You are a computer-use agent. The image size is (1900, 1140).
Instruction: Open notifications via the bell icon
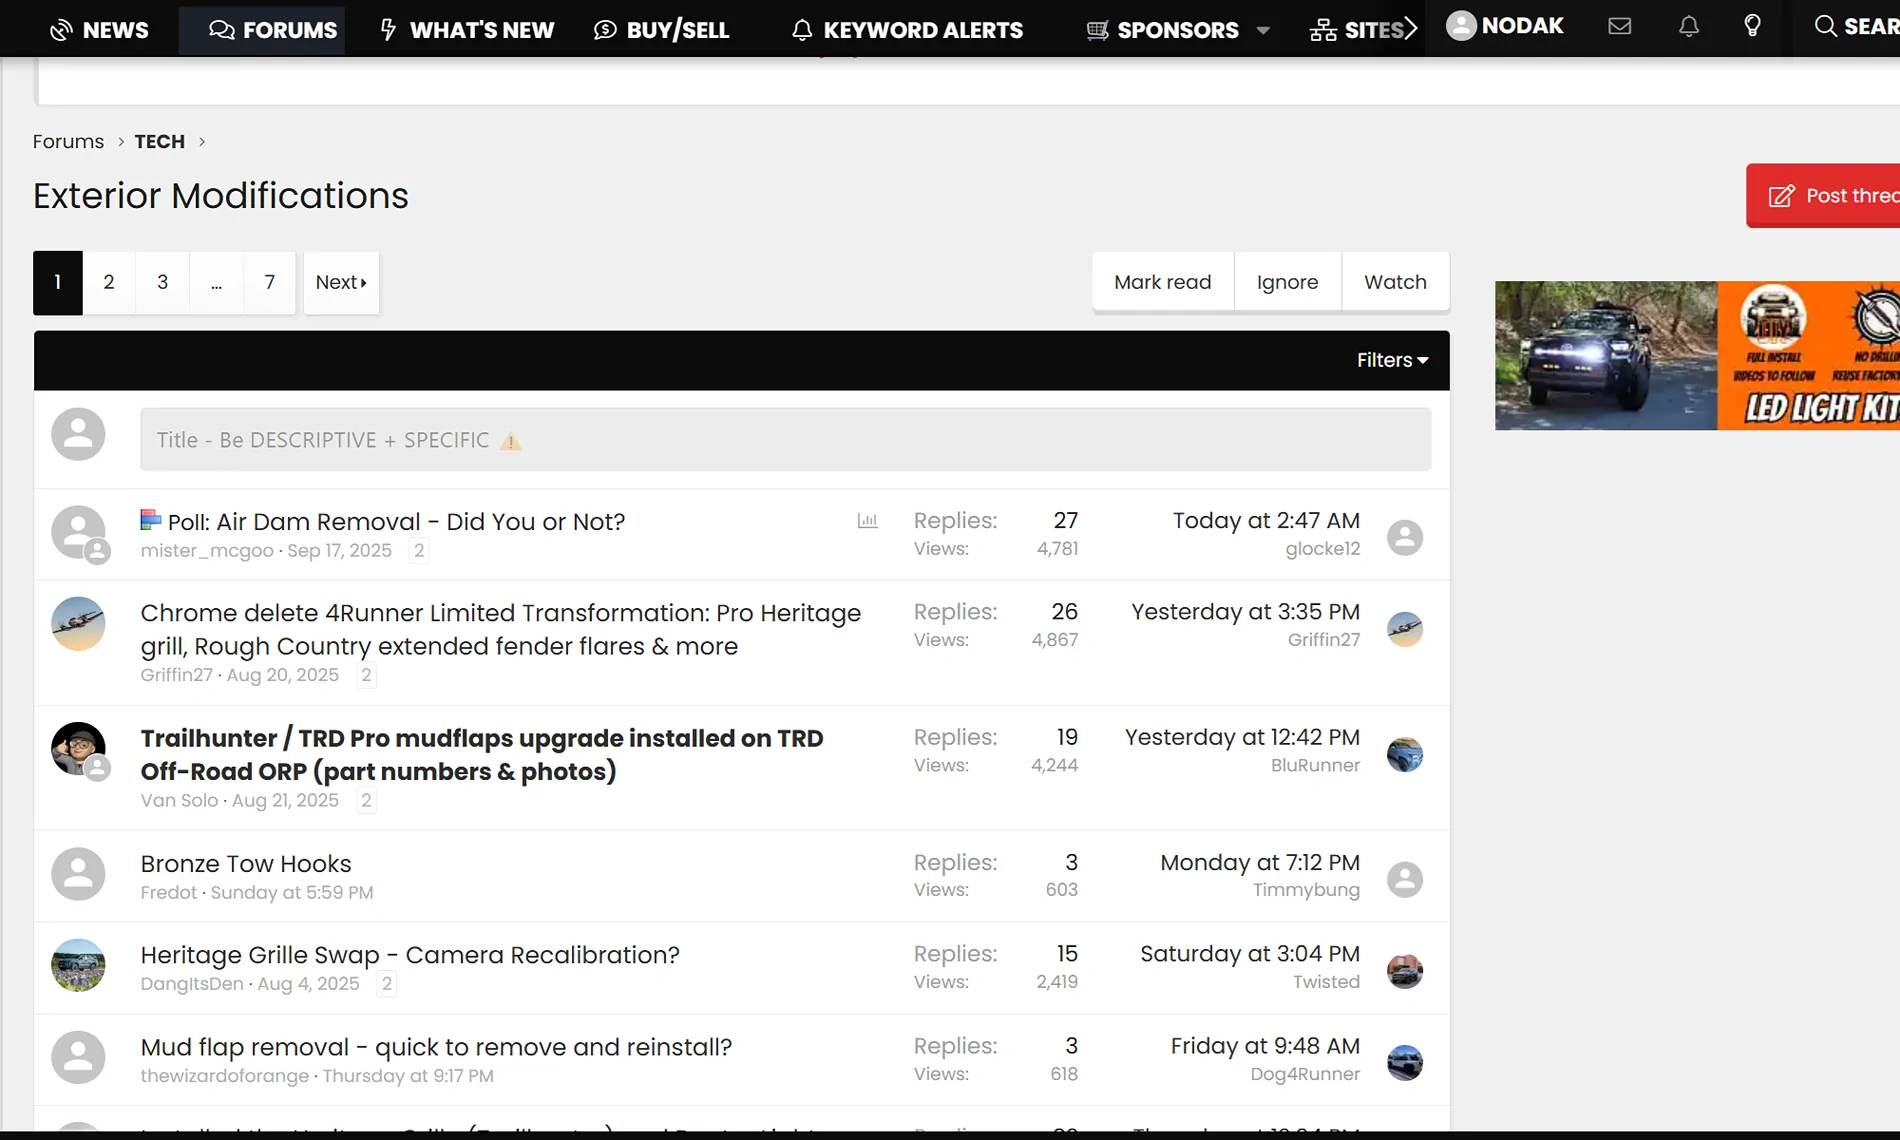point(1688,26)
